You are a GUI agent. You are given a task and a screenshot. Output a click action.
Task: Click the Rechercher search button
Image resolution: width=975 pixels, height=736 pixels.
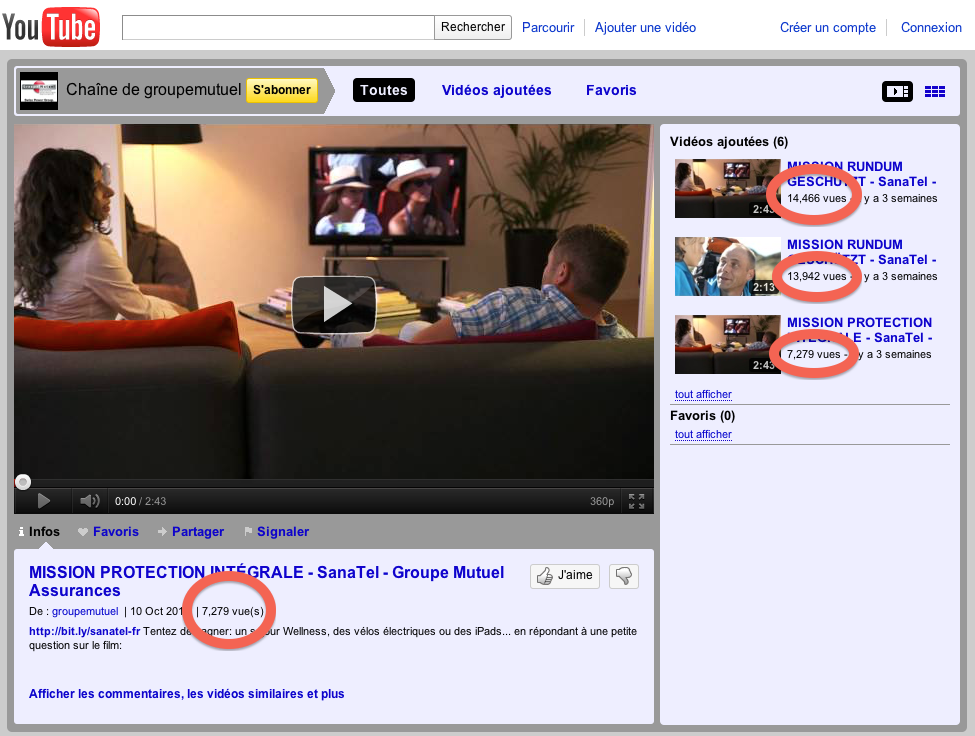click(473, 27)
